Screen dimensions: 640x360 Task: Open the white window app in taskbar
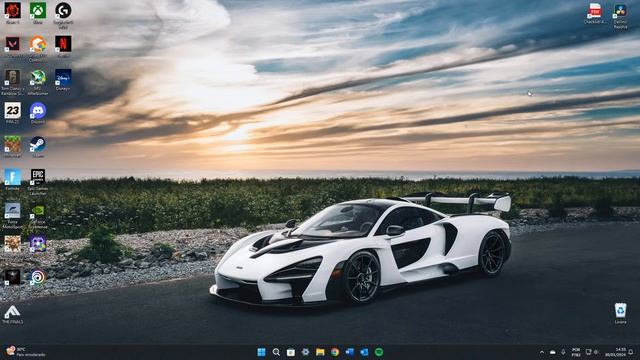(291, 352)
